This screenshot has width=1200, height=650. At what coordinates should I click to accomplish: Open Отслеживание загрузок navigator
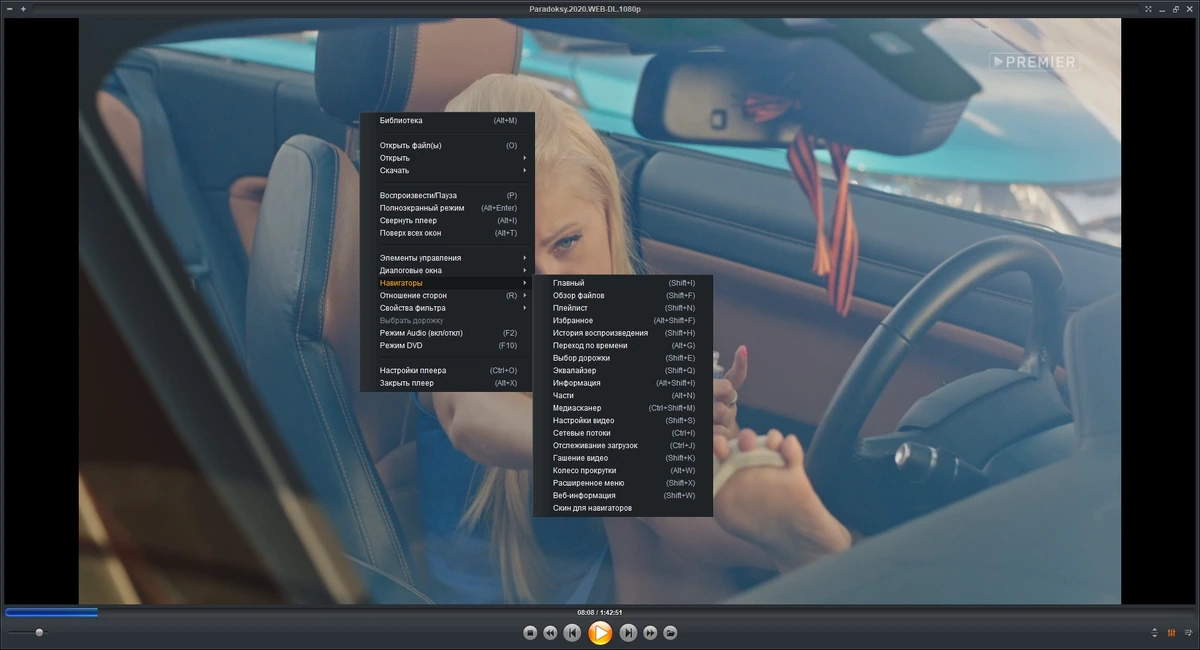623,445
